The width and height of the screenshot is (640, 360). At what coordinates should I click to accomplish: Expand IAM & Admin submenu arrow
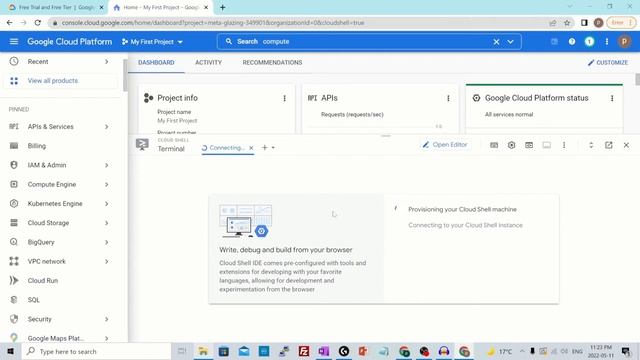point(107,165)
